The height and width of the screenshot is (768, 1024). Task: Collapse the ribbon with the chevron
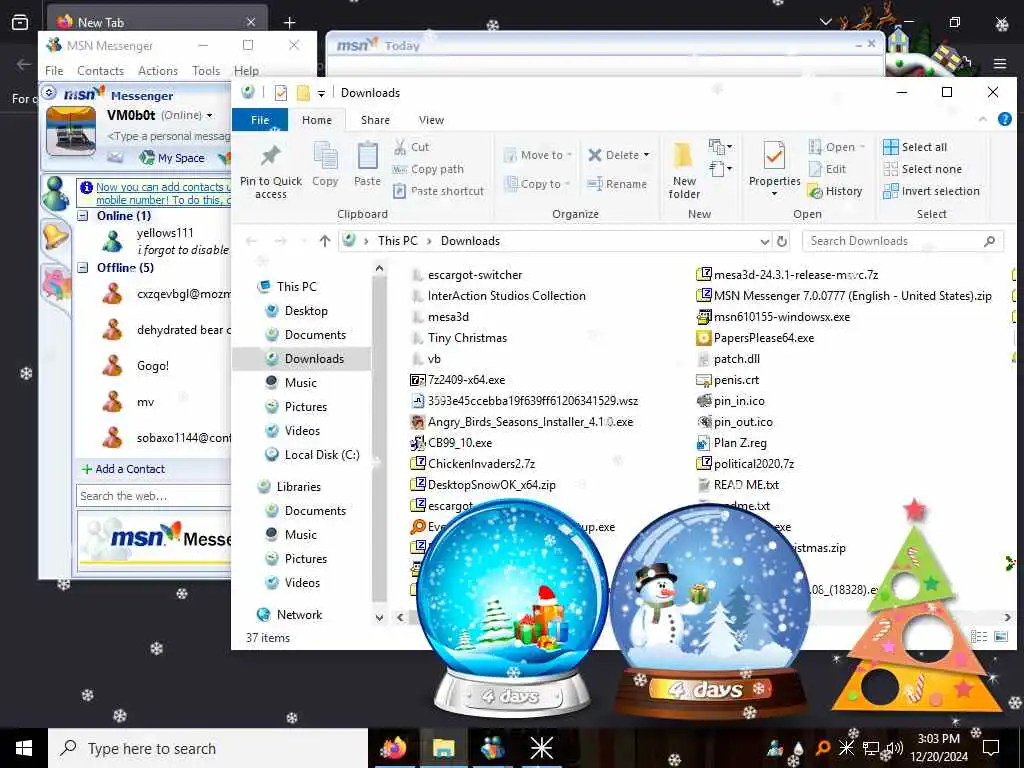pyautogui.click(x=982, y=120)
